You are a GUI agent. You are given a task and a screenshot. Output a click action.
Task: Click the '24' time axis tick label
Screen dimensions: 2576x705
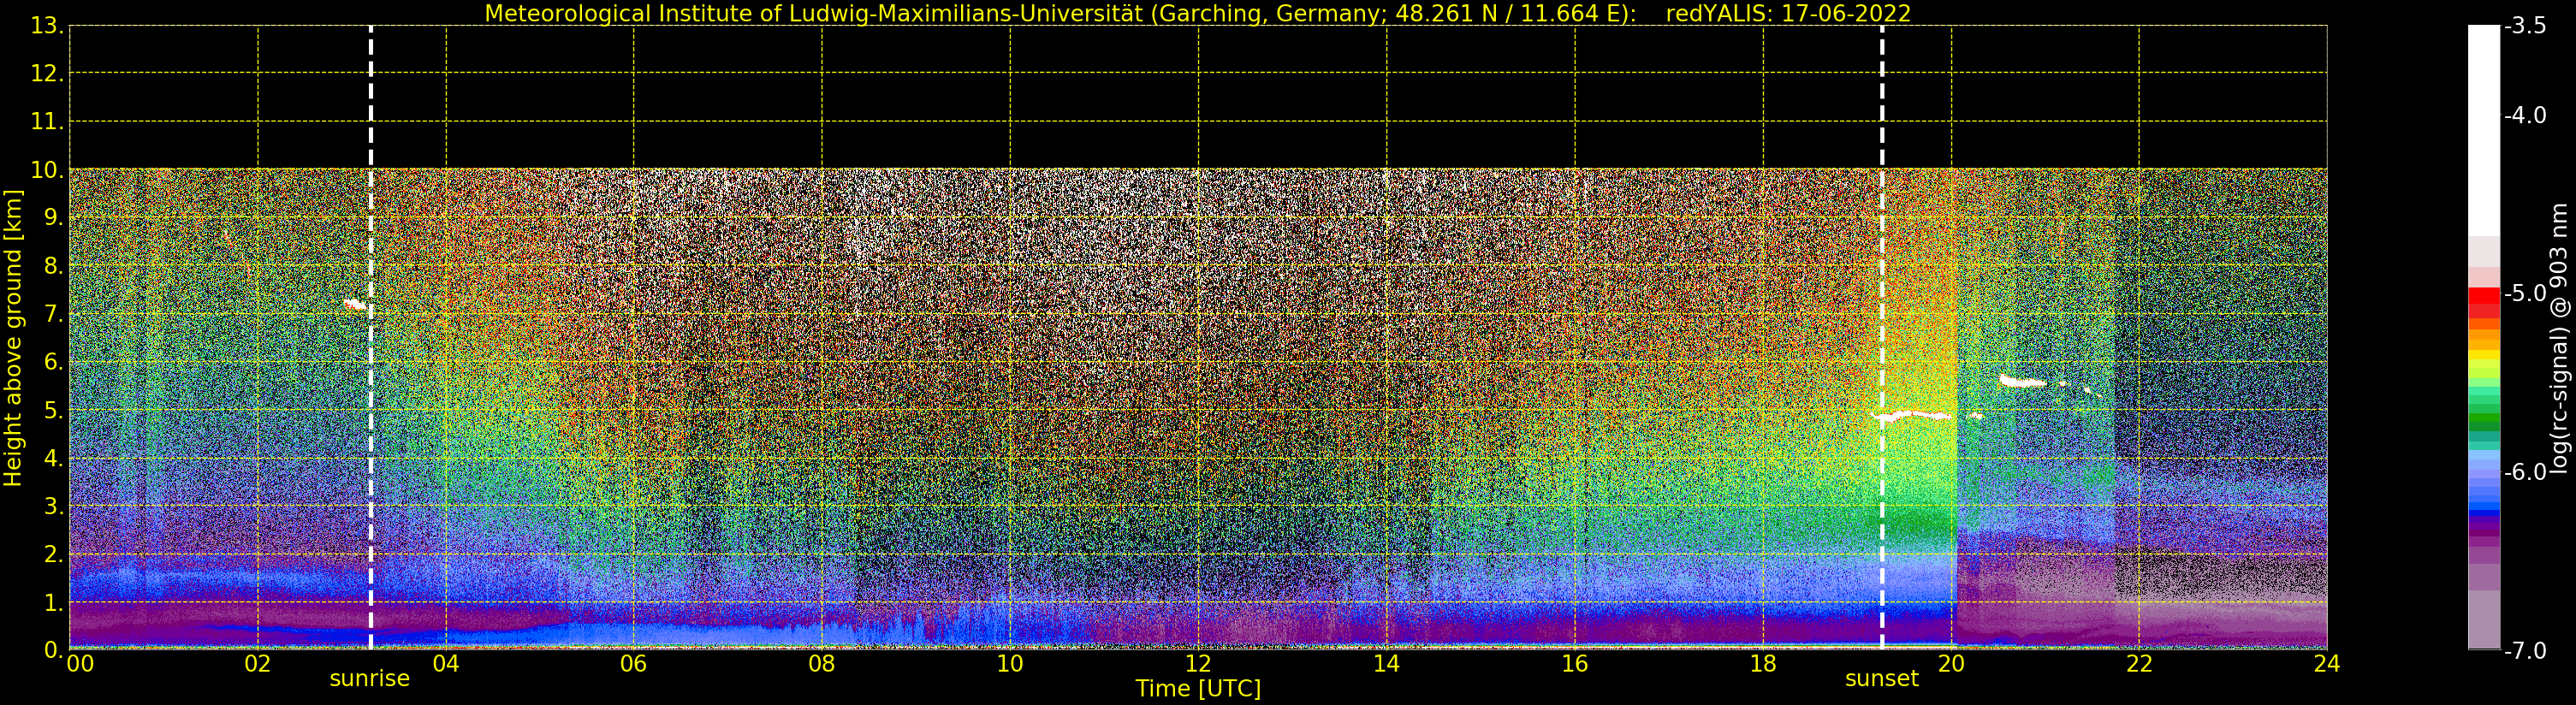[x=2326, y=664]
